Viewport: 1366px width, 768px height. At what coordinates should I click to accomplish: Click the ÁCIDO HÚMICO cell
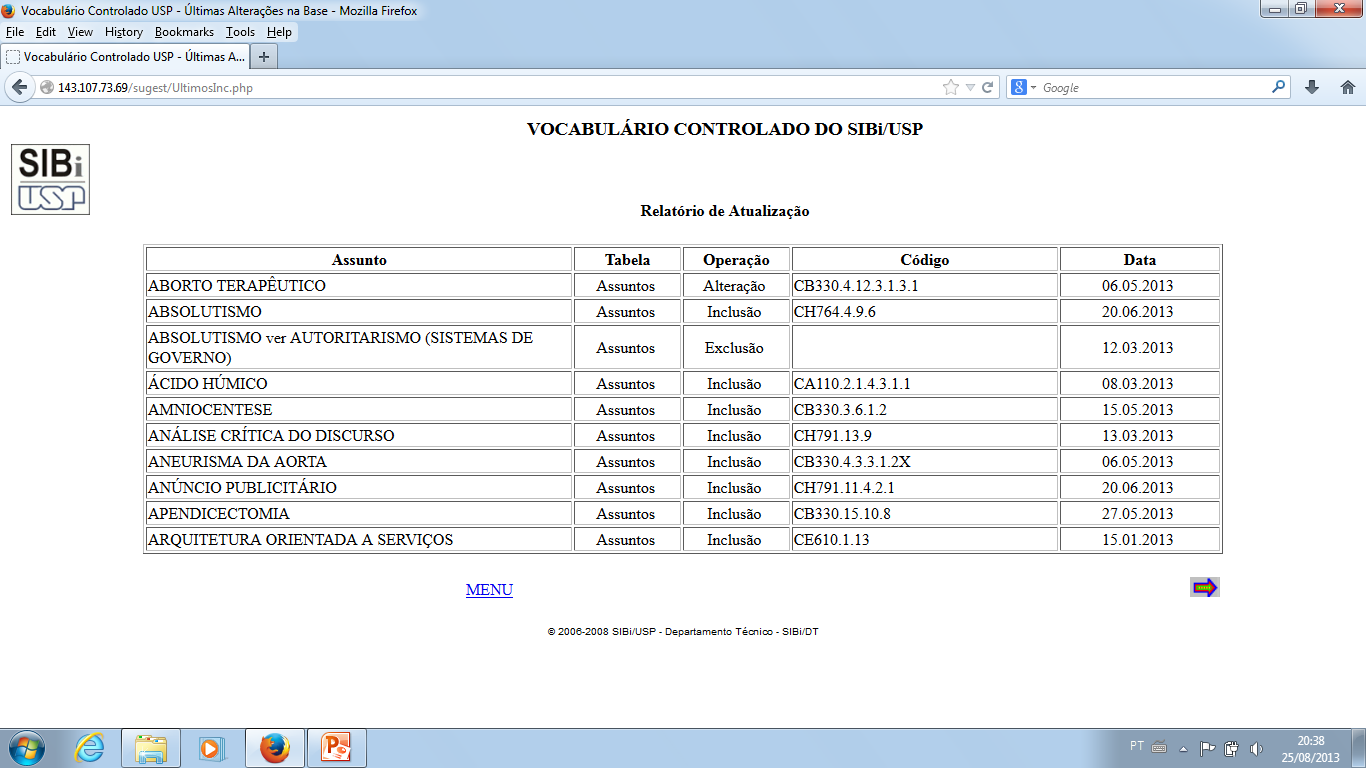[x=359, y=384]
